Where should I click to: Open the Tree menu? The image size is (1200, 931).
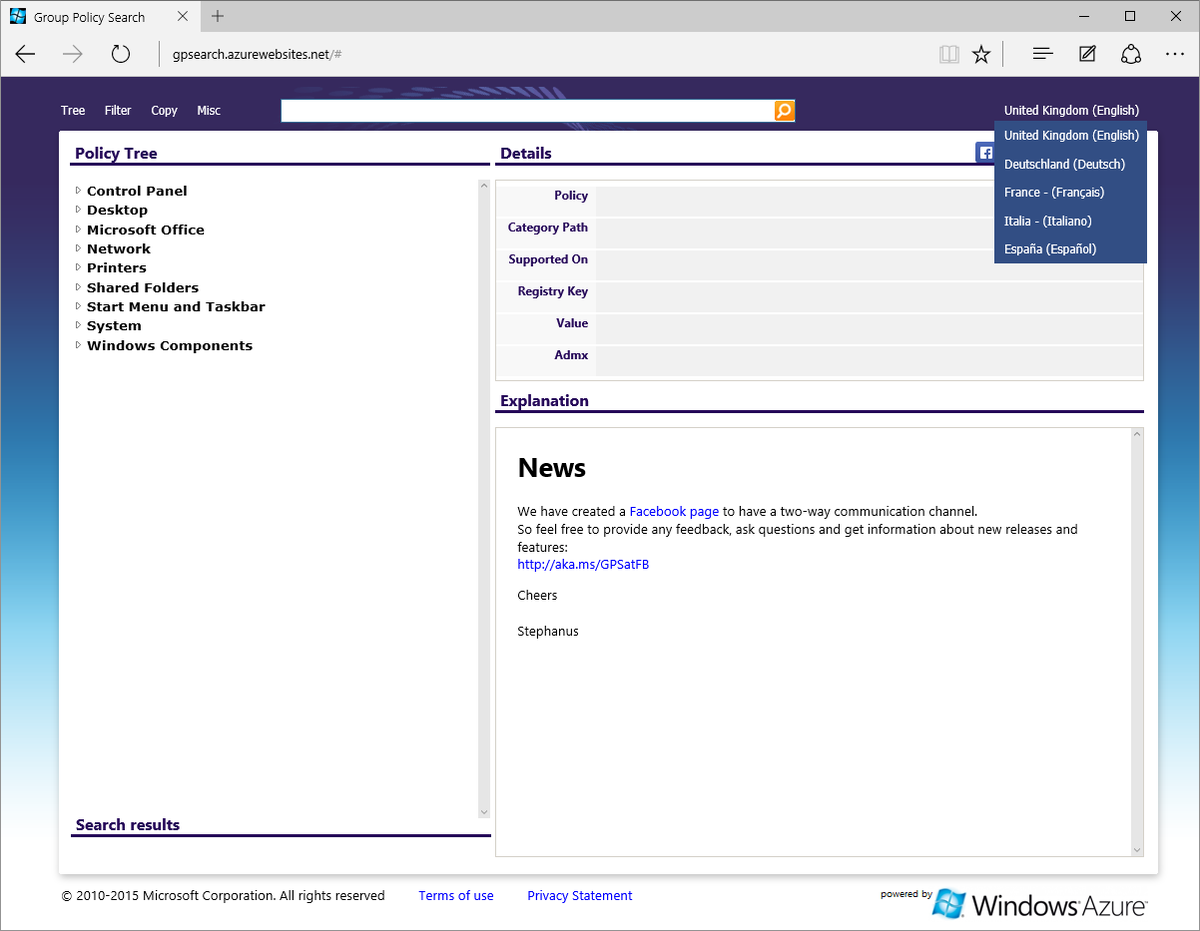pyautogui.click(x=73, y=111)
